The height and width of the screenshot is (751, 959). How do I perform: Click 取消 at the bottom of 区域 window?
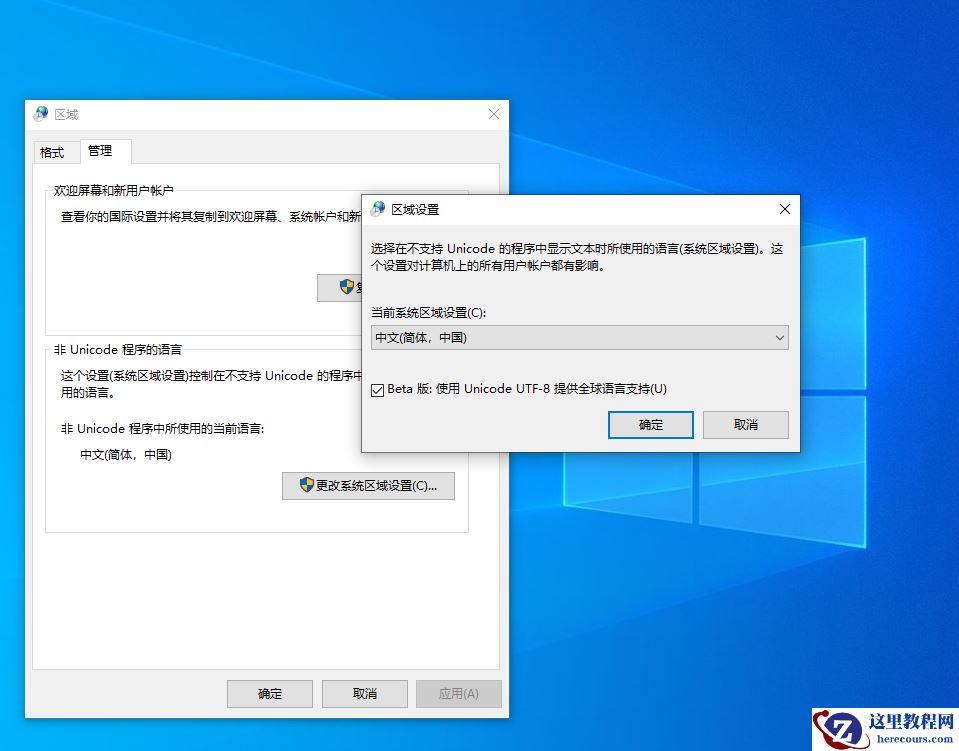coord(364,693)
